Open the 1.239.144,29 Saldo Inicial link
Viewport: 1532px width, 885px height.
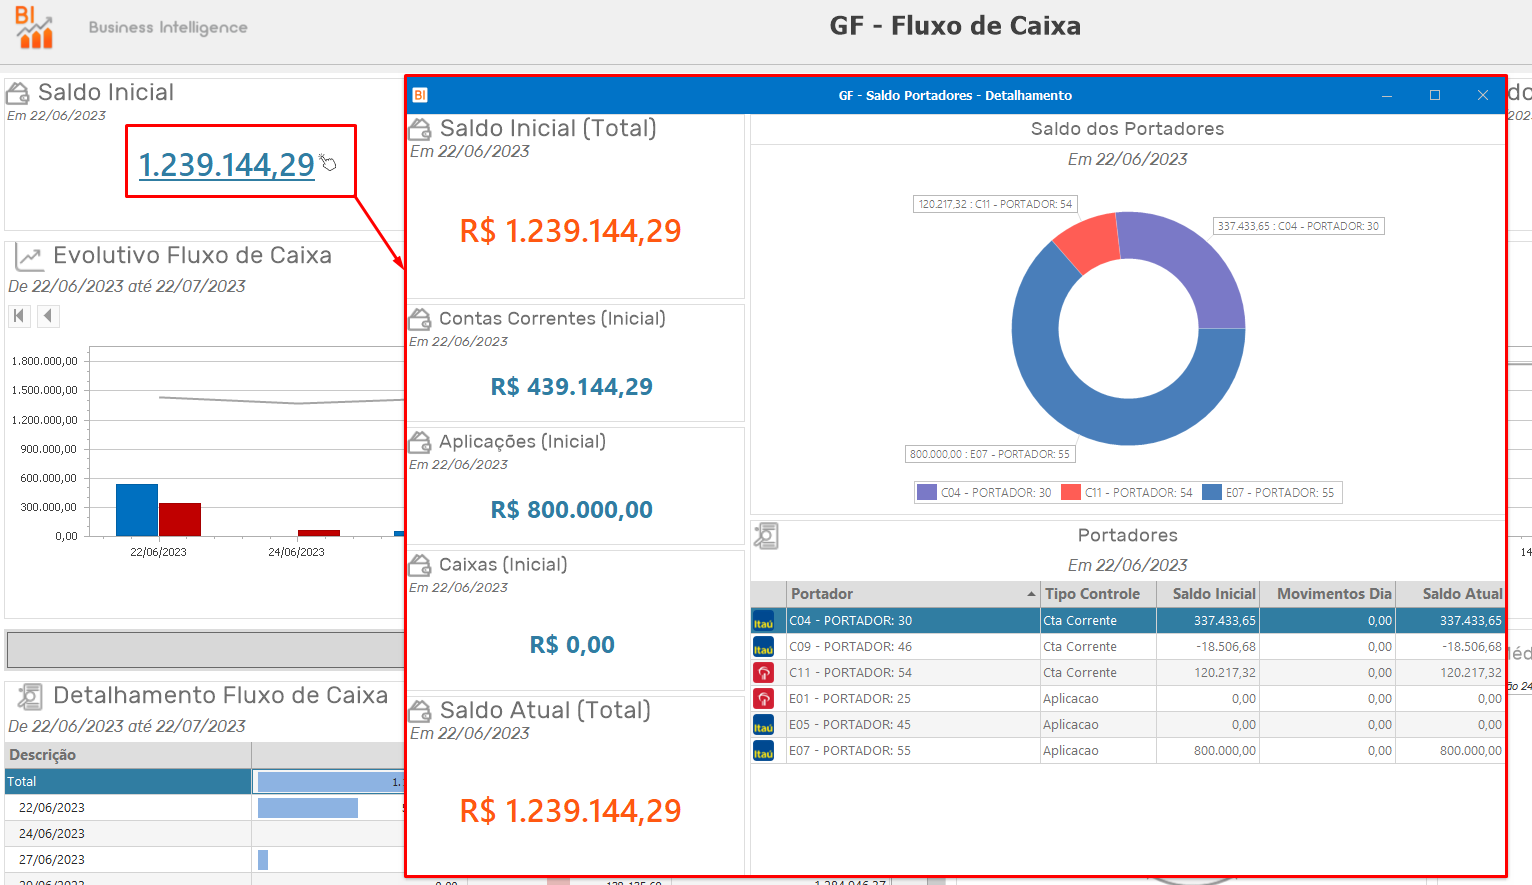[227, 164]
